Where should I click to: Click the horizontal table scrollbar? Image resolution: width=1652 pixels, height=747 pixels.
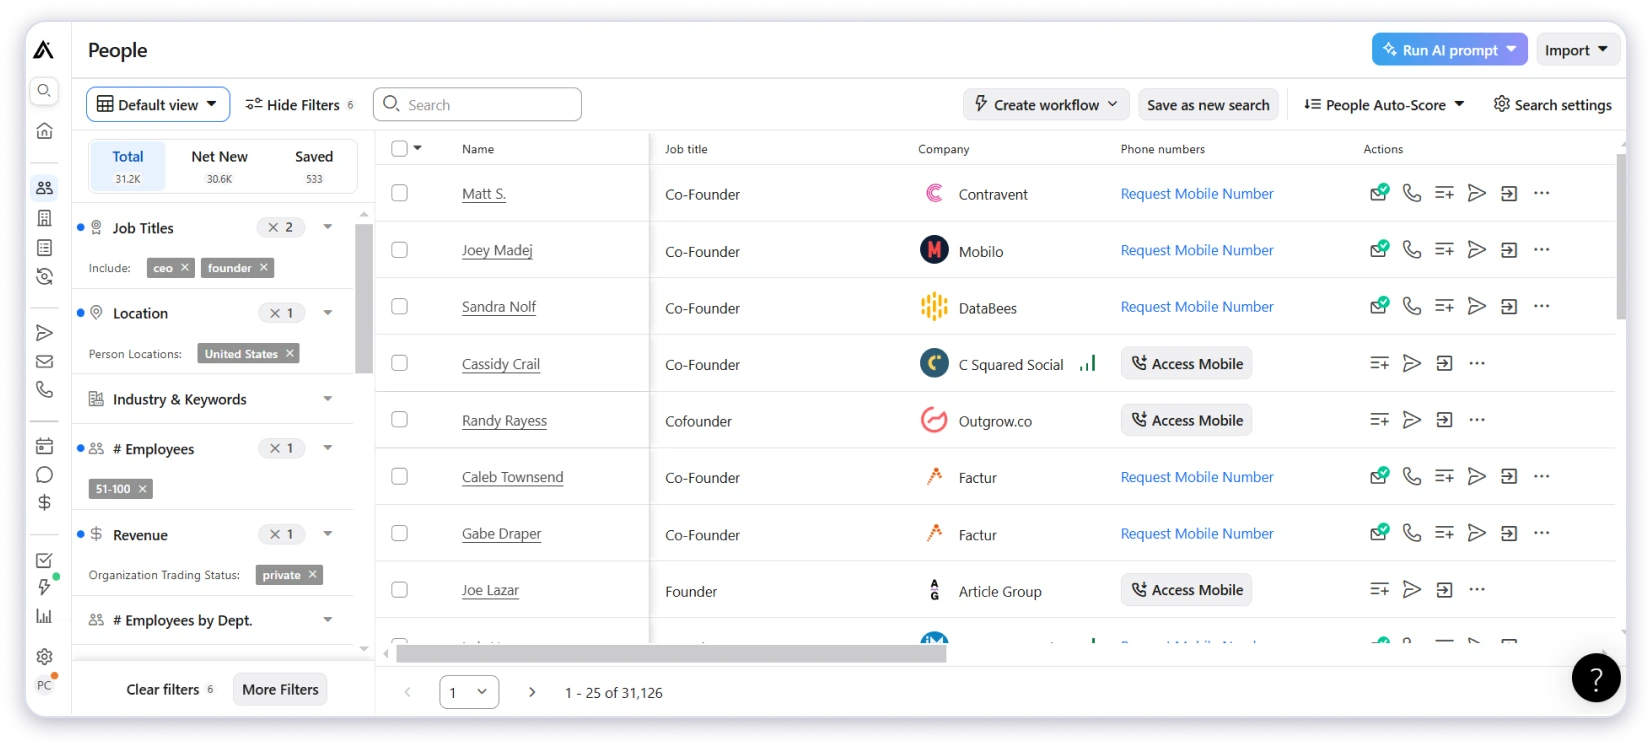670,654
